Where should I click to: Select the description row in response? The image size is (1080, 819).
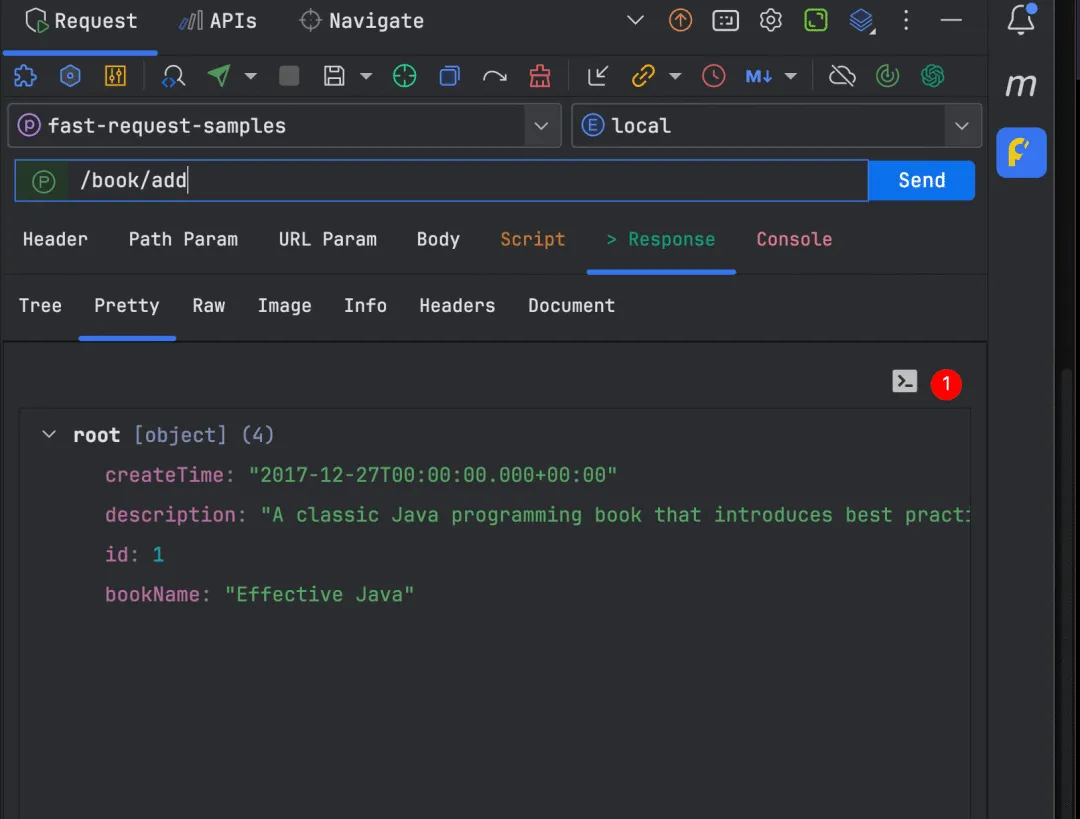tap(537, 515)
